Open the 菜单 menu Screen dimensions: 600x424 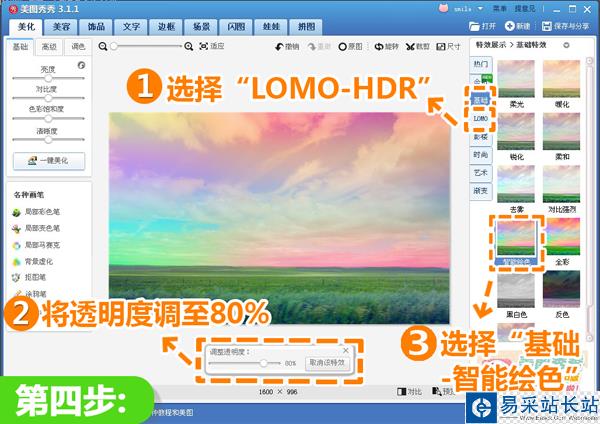499,8
